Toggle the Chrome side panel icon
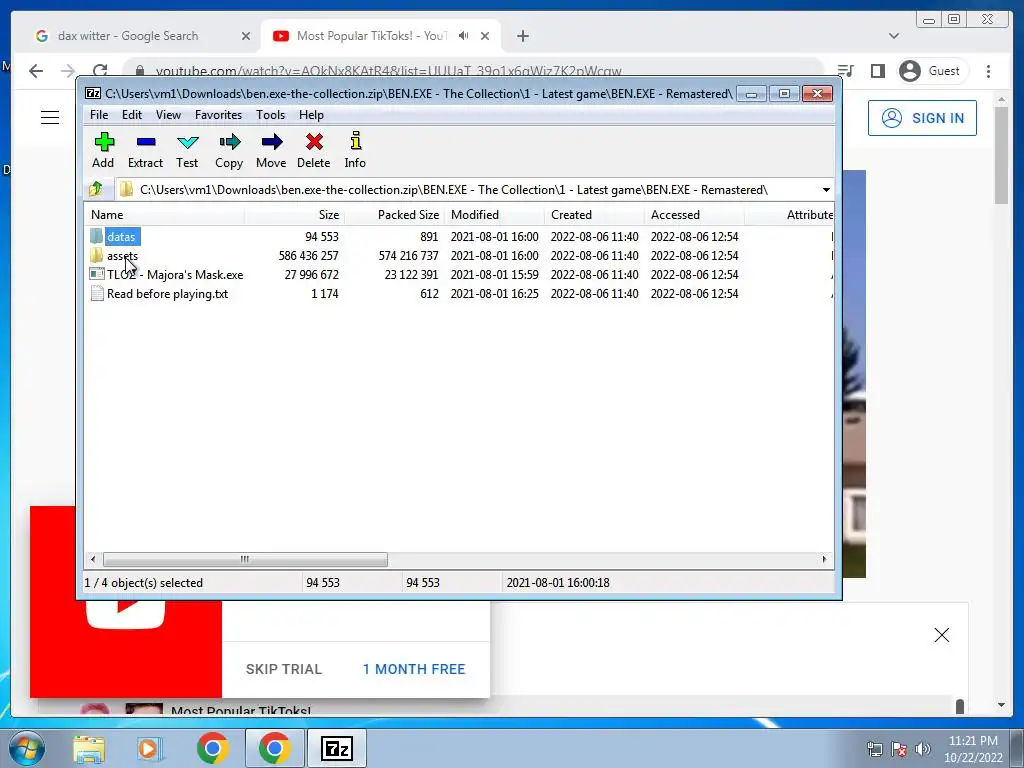This screenshot has height=768, width=1024. 878,71
